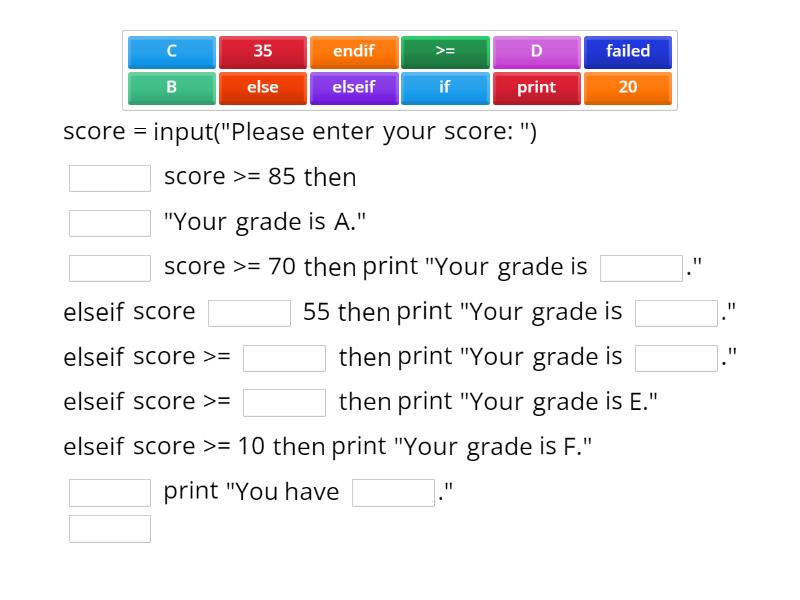The height and width of the screenshot is (600, 800).
Task: Select the "print" word tile
Action: (537, 88)
